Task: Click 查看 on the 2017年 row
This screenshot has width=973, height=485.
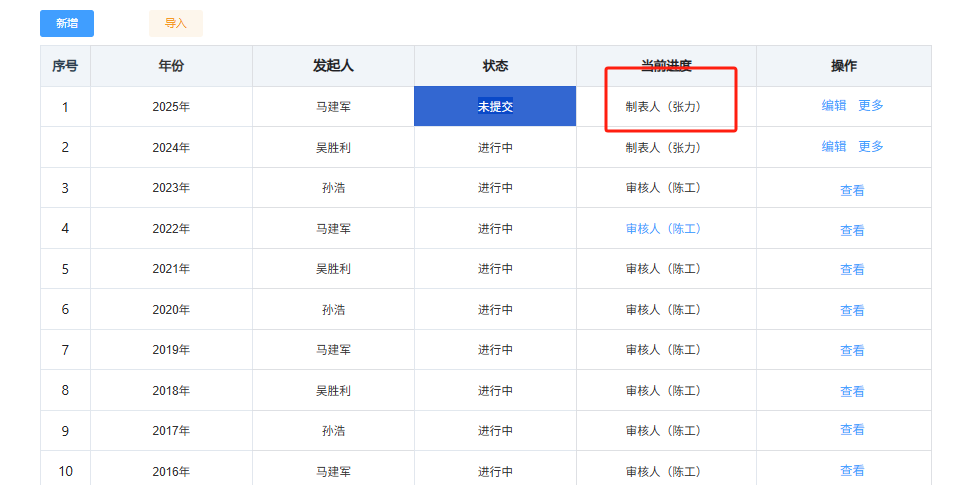Action: pyautogui.click(x=852, y=430)
